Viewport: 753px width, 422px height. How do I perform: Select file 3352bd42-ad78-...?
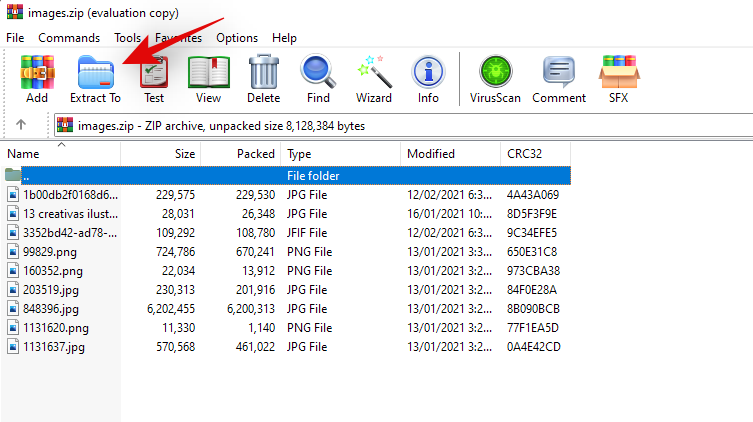point(70,233)
